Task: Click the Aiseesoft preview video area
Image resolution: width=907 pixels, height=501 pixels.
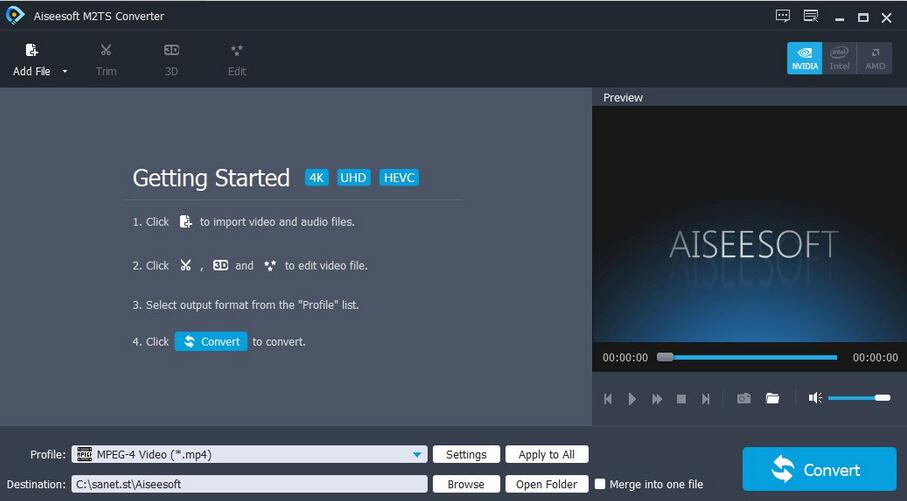Action: pos(750,224)
